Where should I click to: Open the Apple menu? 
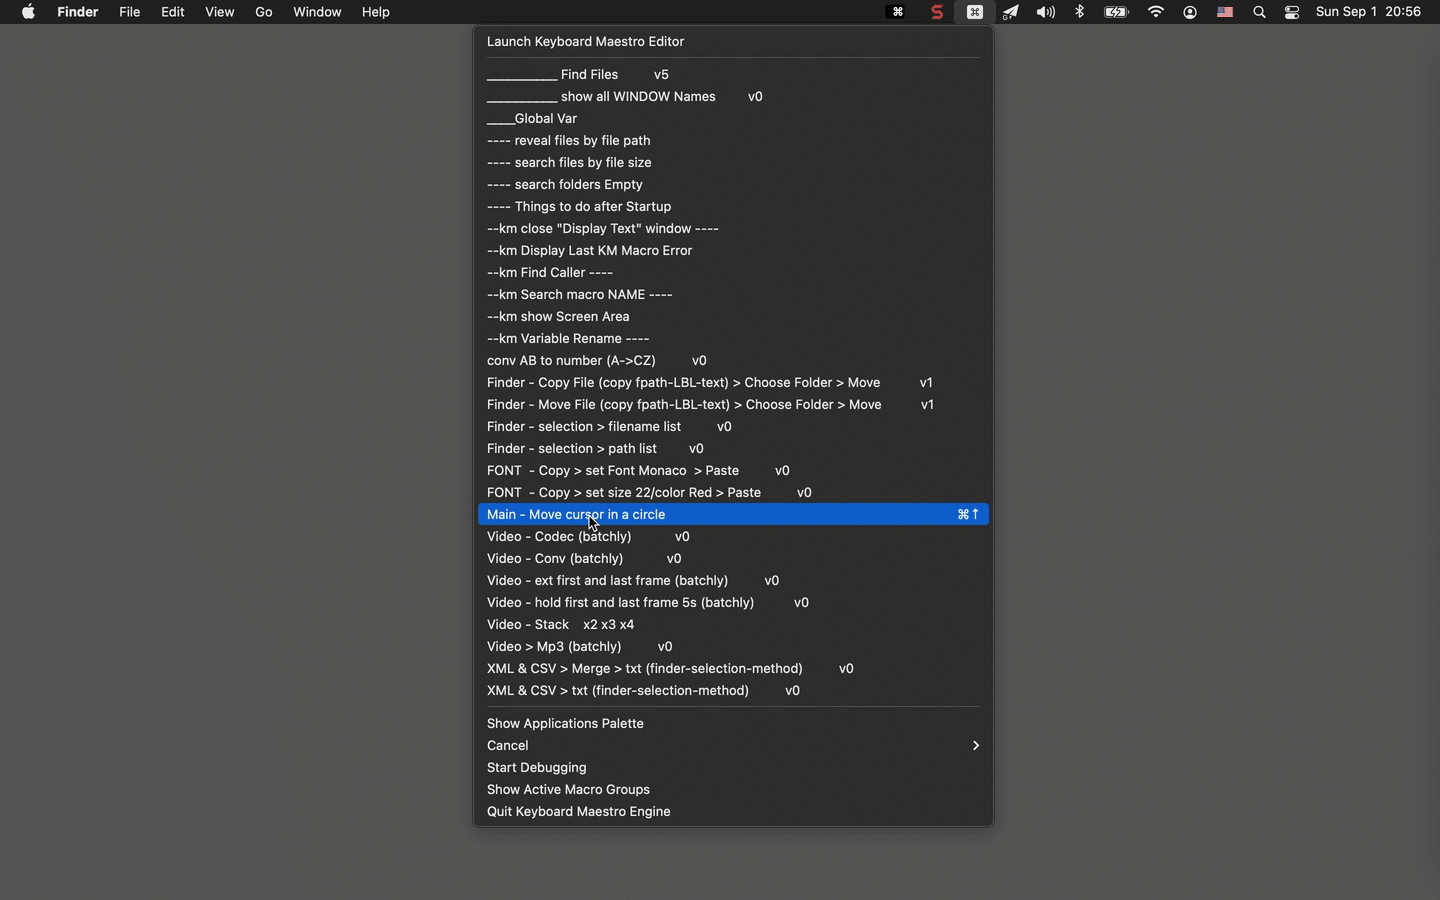pos(28,12)
